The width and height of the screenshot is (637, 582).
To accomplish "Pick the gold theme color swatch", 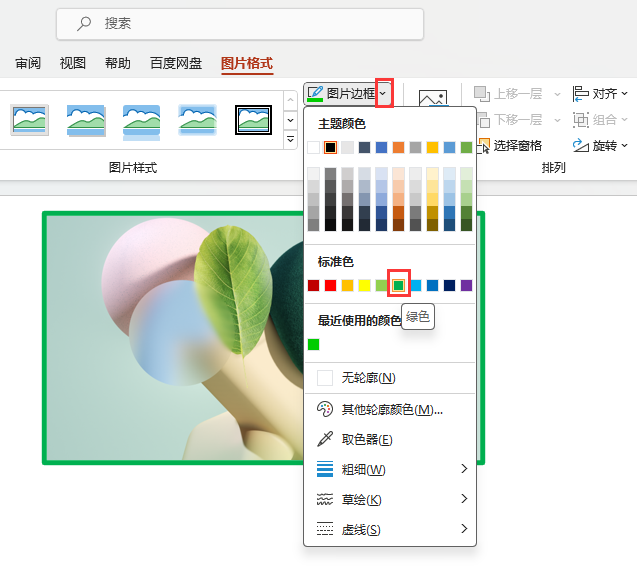I will [x=432, y=147].
